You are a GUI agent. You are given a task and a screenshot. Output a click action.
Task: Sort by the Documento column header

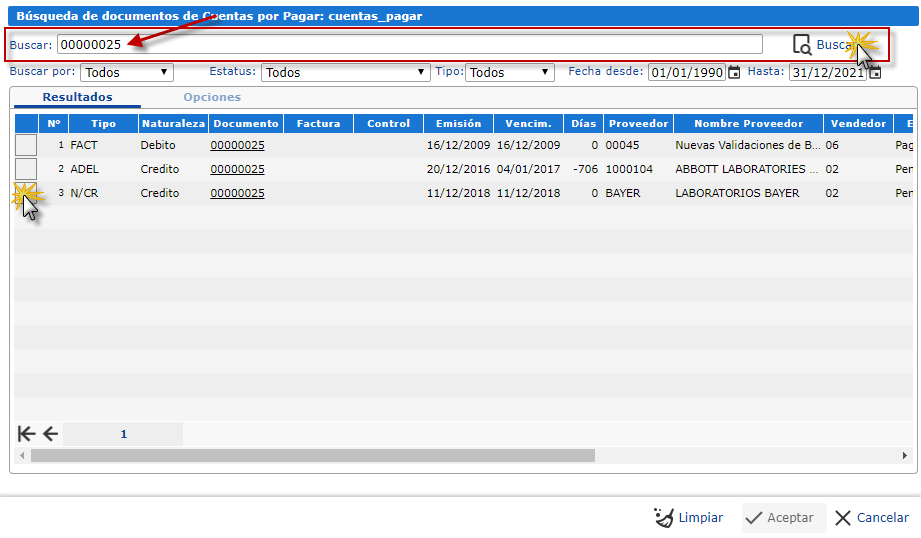tap(246, 123)
